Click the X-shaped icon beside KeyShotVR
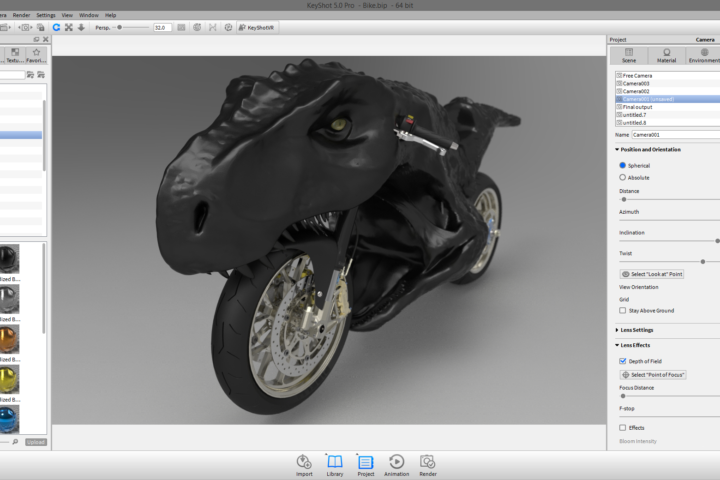The width and height of the screenshot is (720, 480). tap(213, 28)
